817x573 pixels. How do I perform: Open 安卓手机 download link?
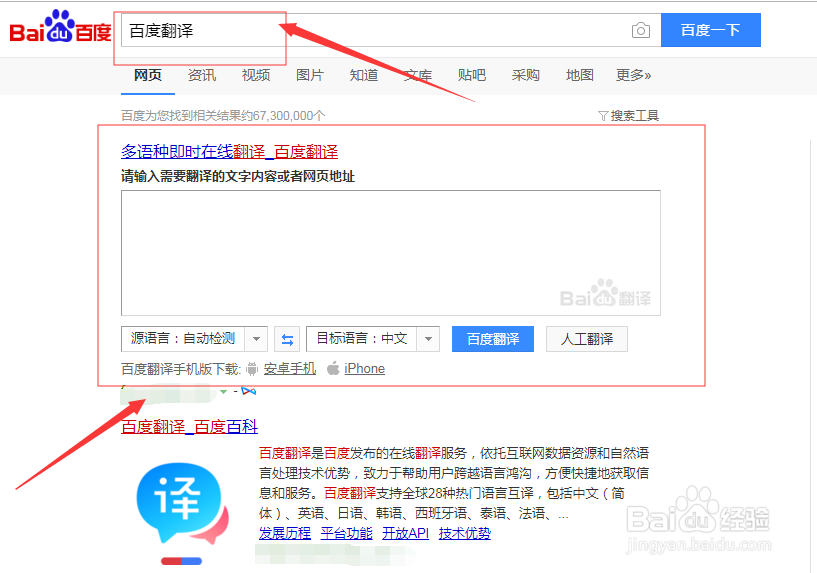(290, 369)
